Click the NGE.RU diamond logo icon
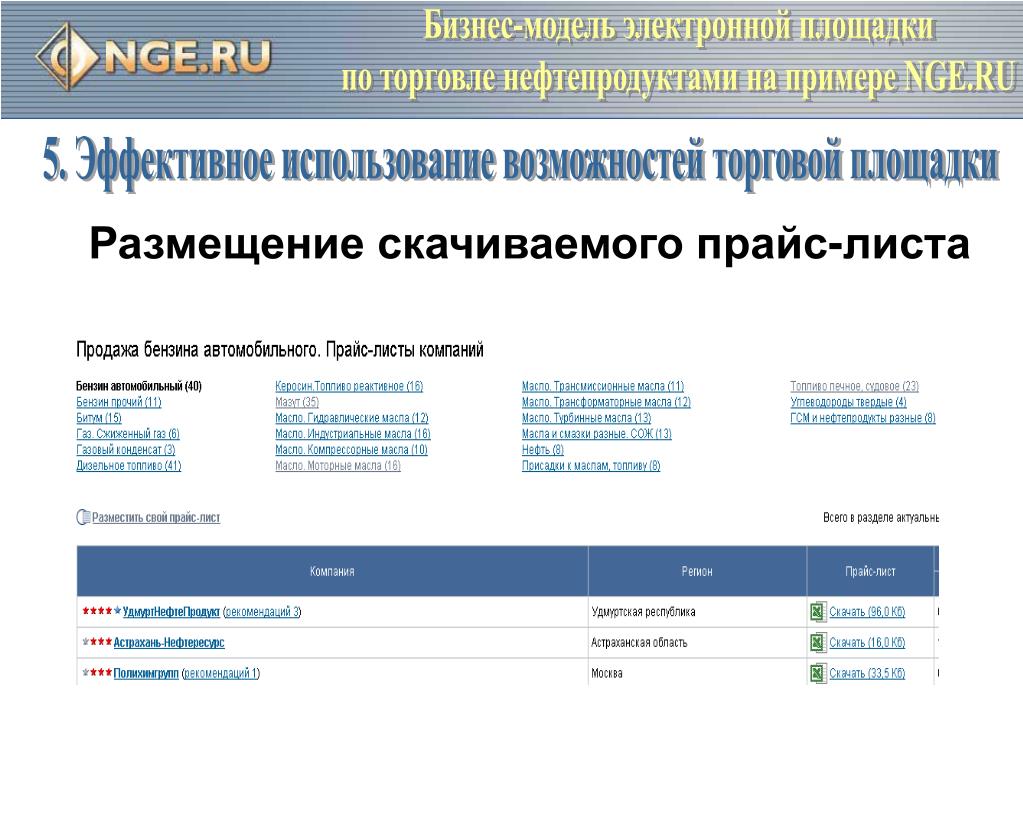1023x815 pixels. (66, 56)
